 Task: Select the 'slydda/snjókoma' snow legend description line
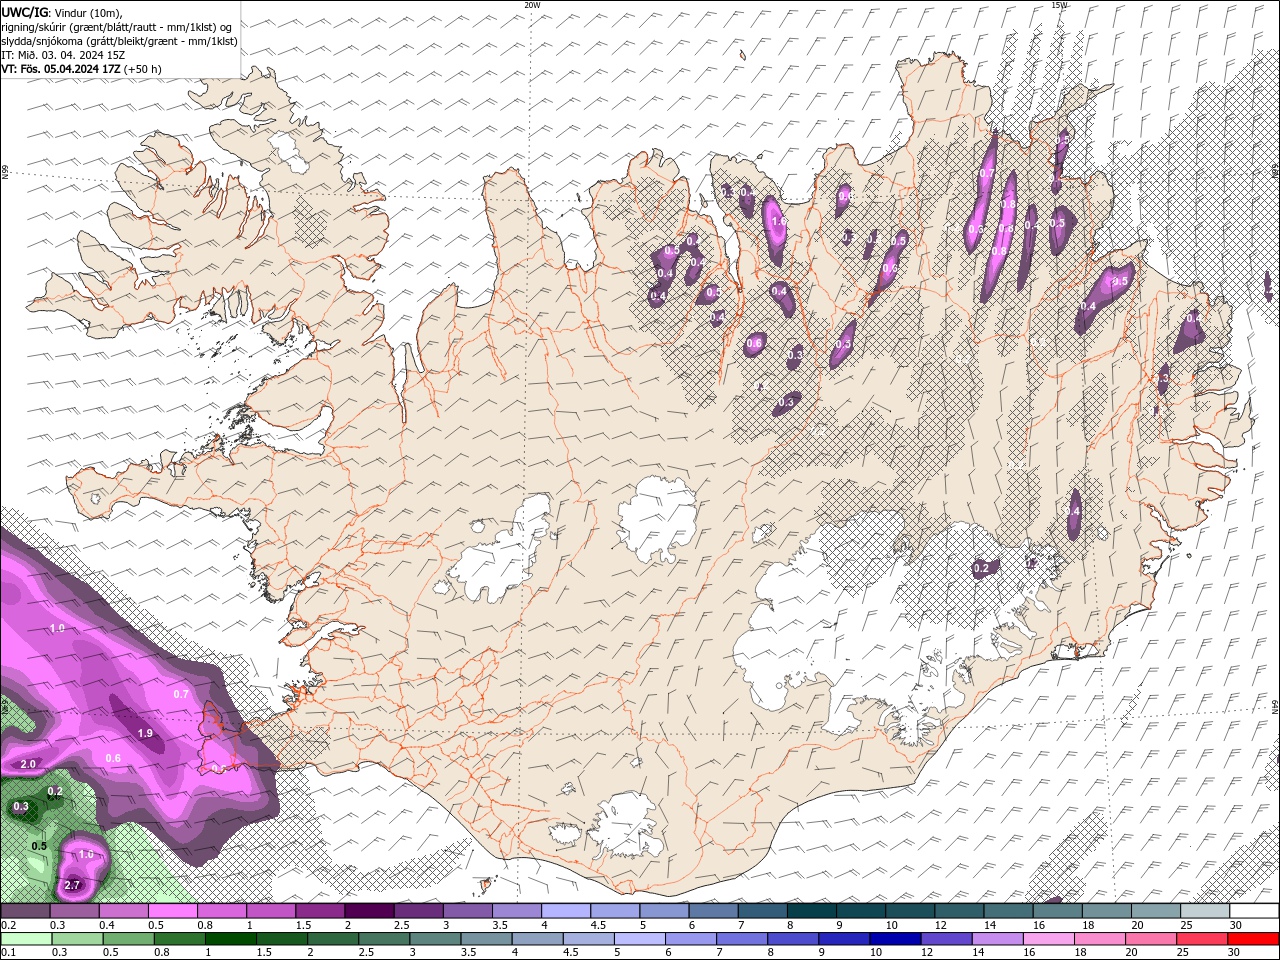point(119,41)
